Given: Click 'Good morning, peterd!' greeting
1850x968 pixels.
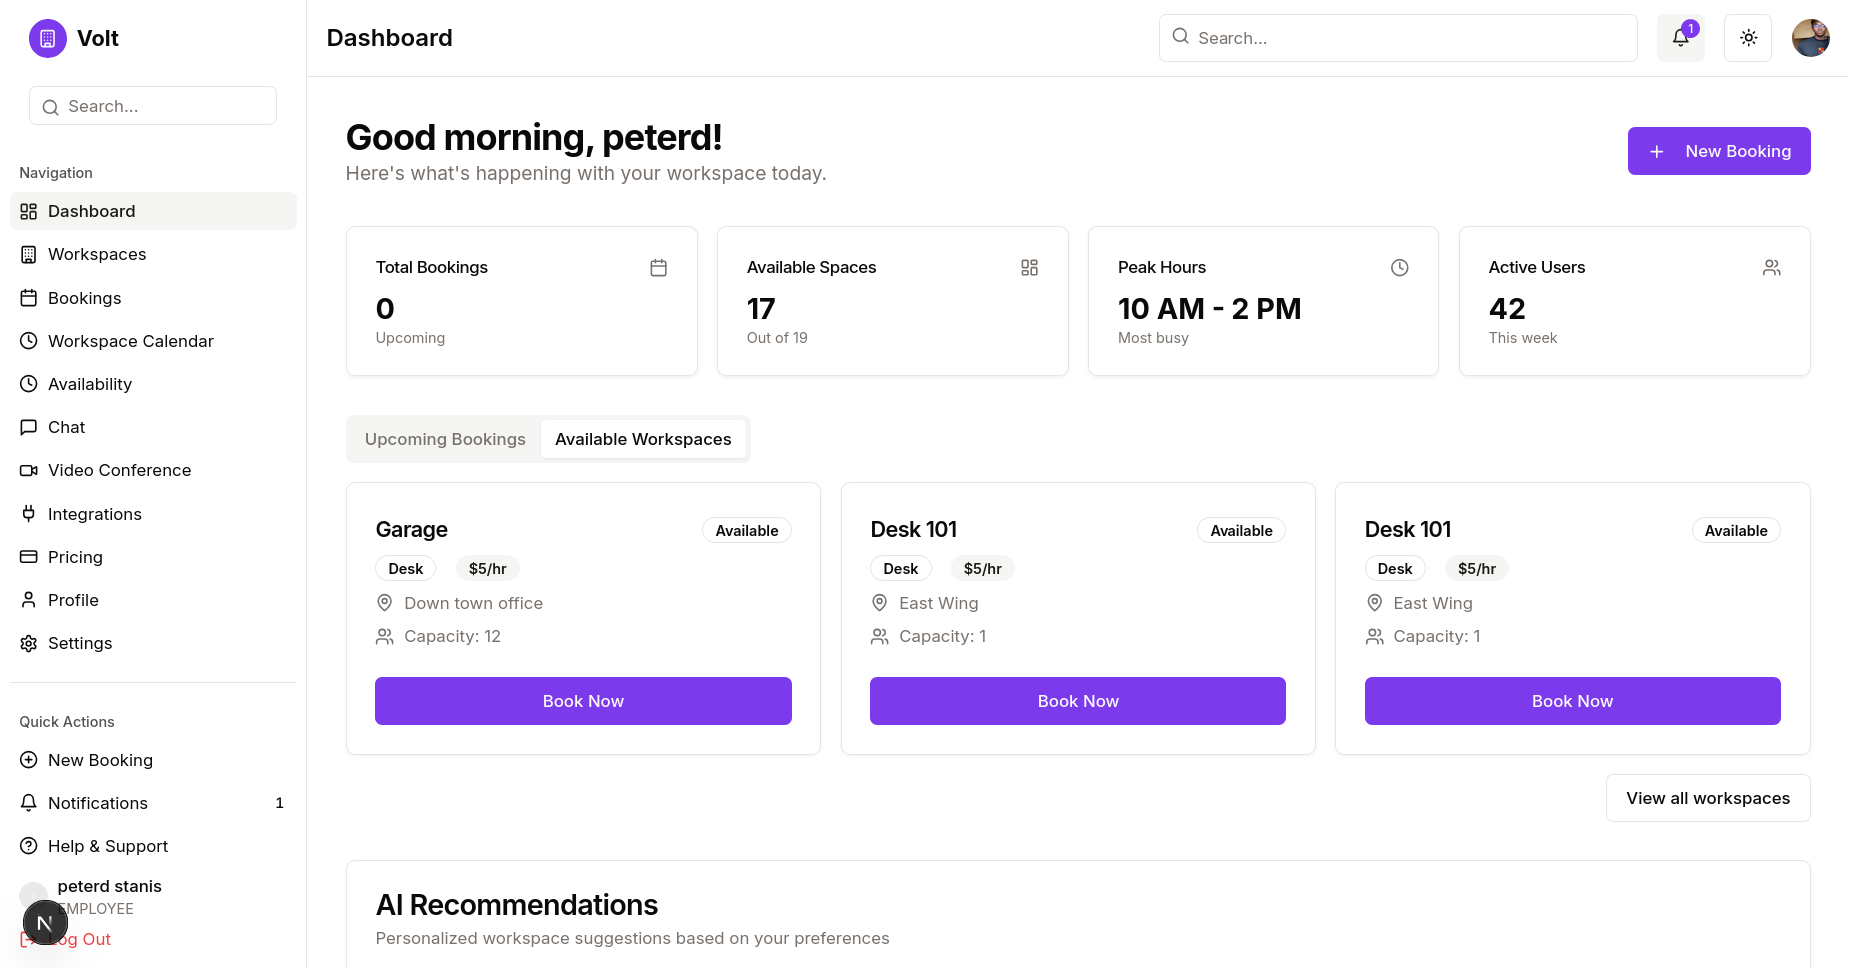Looking at the screenshot, I should click(x=534, y=138).
